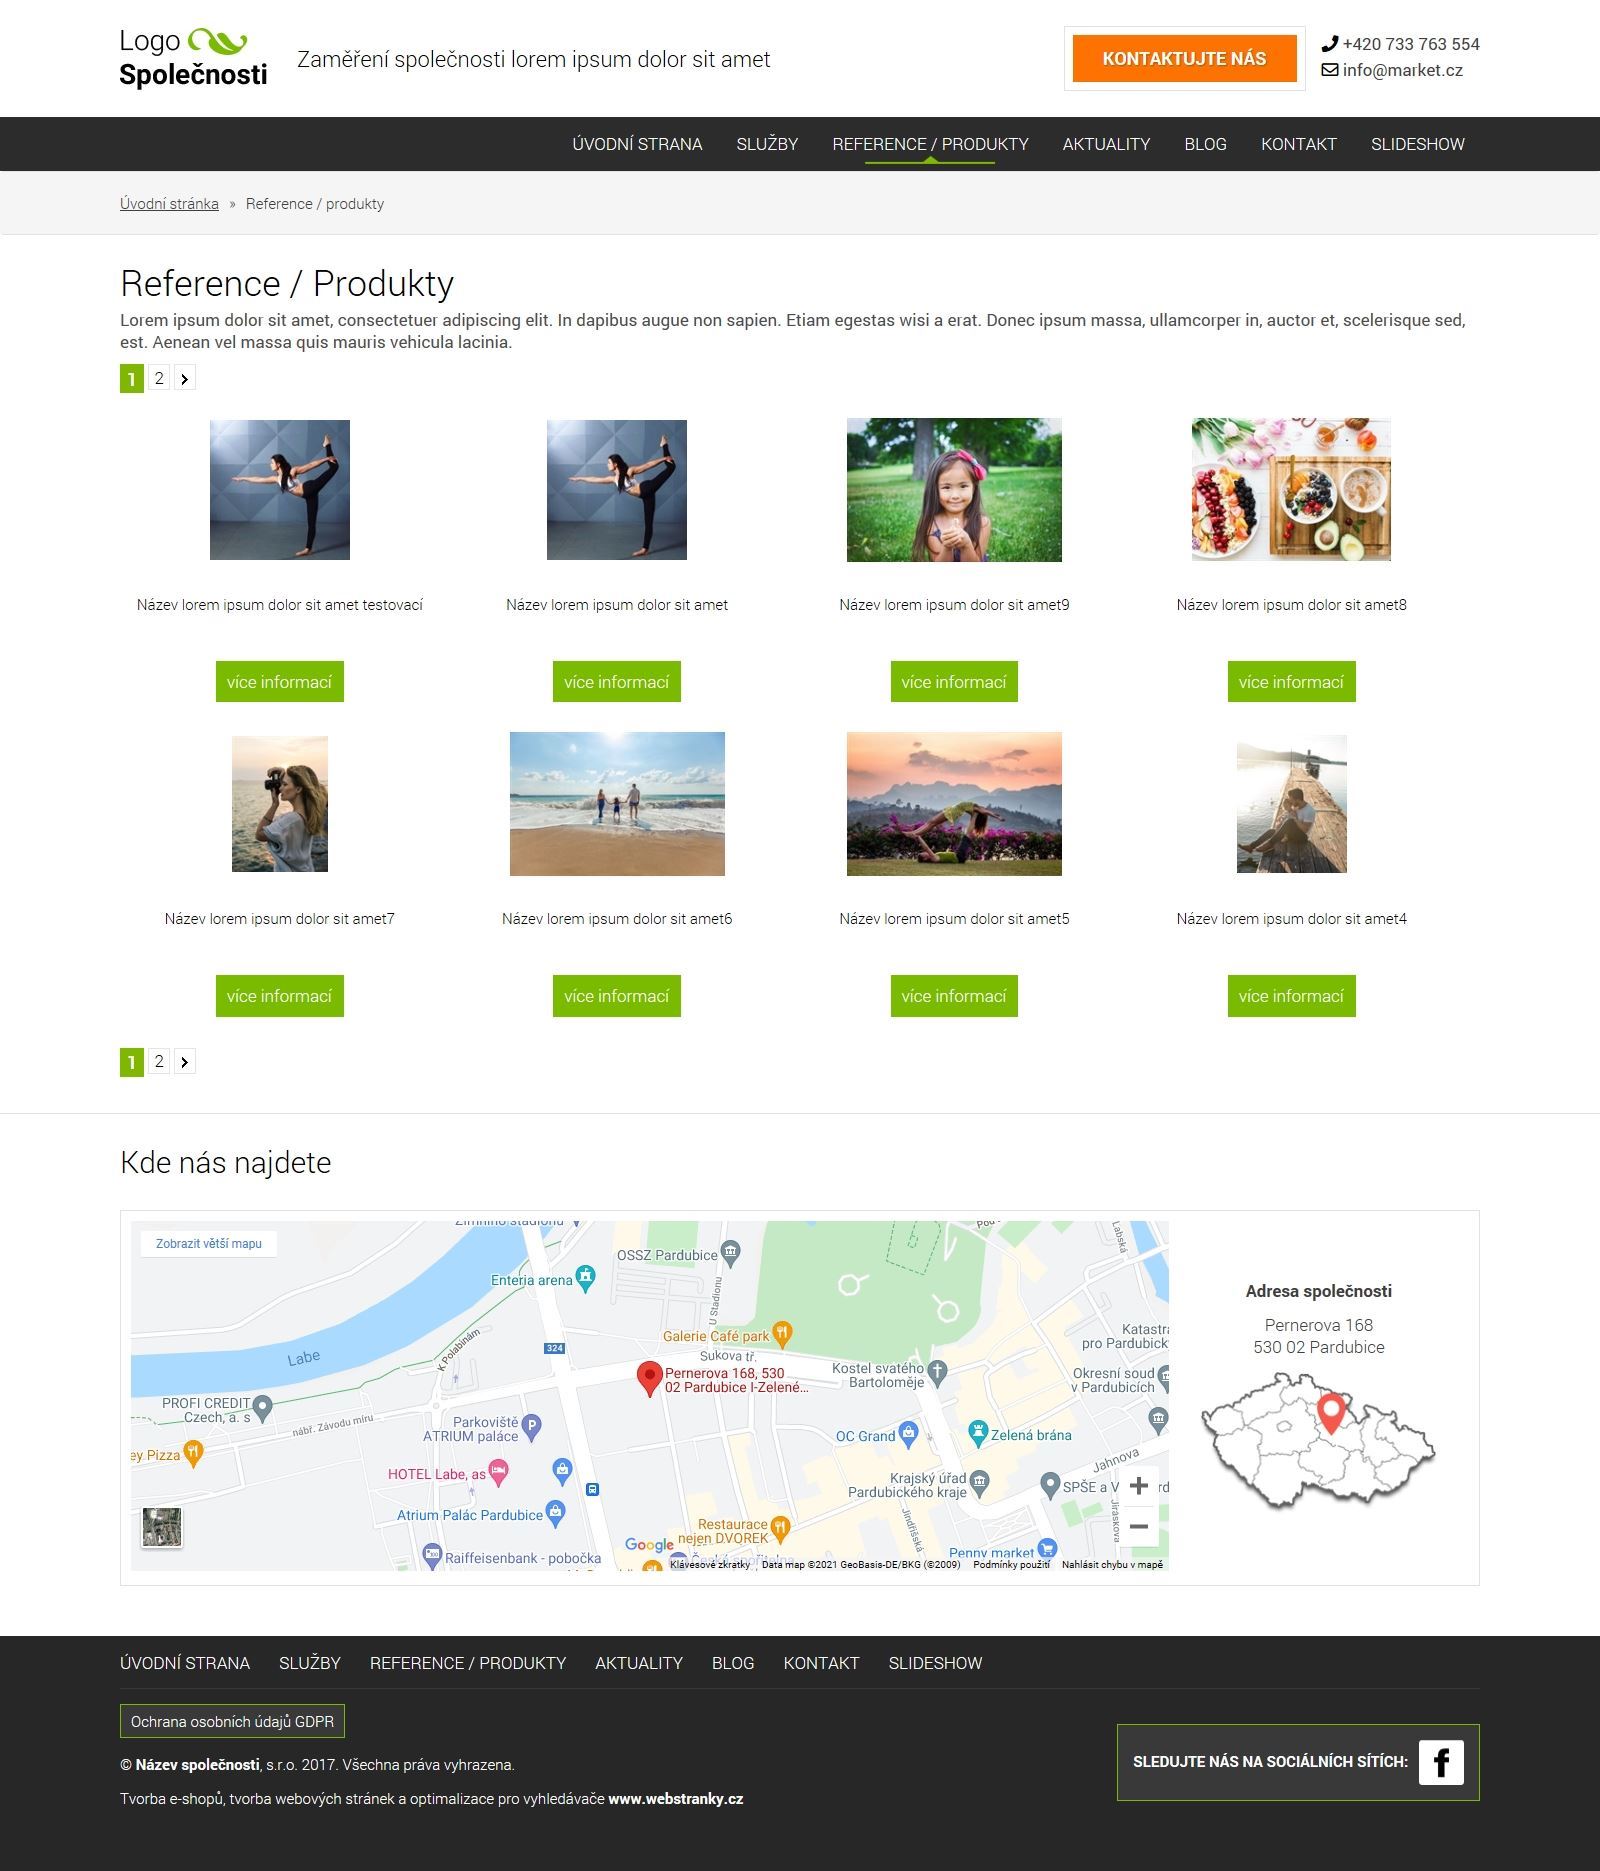Screen dimensions: 1600x1871
Task: Click HOTEL Labe marker on the map
Action: tap(498, 1471)
